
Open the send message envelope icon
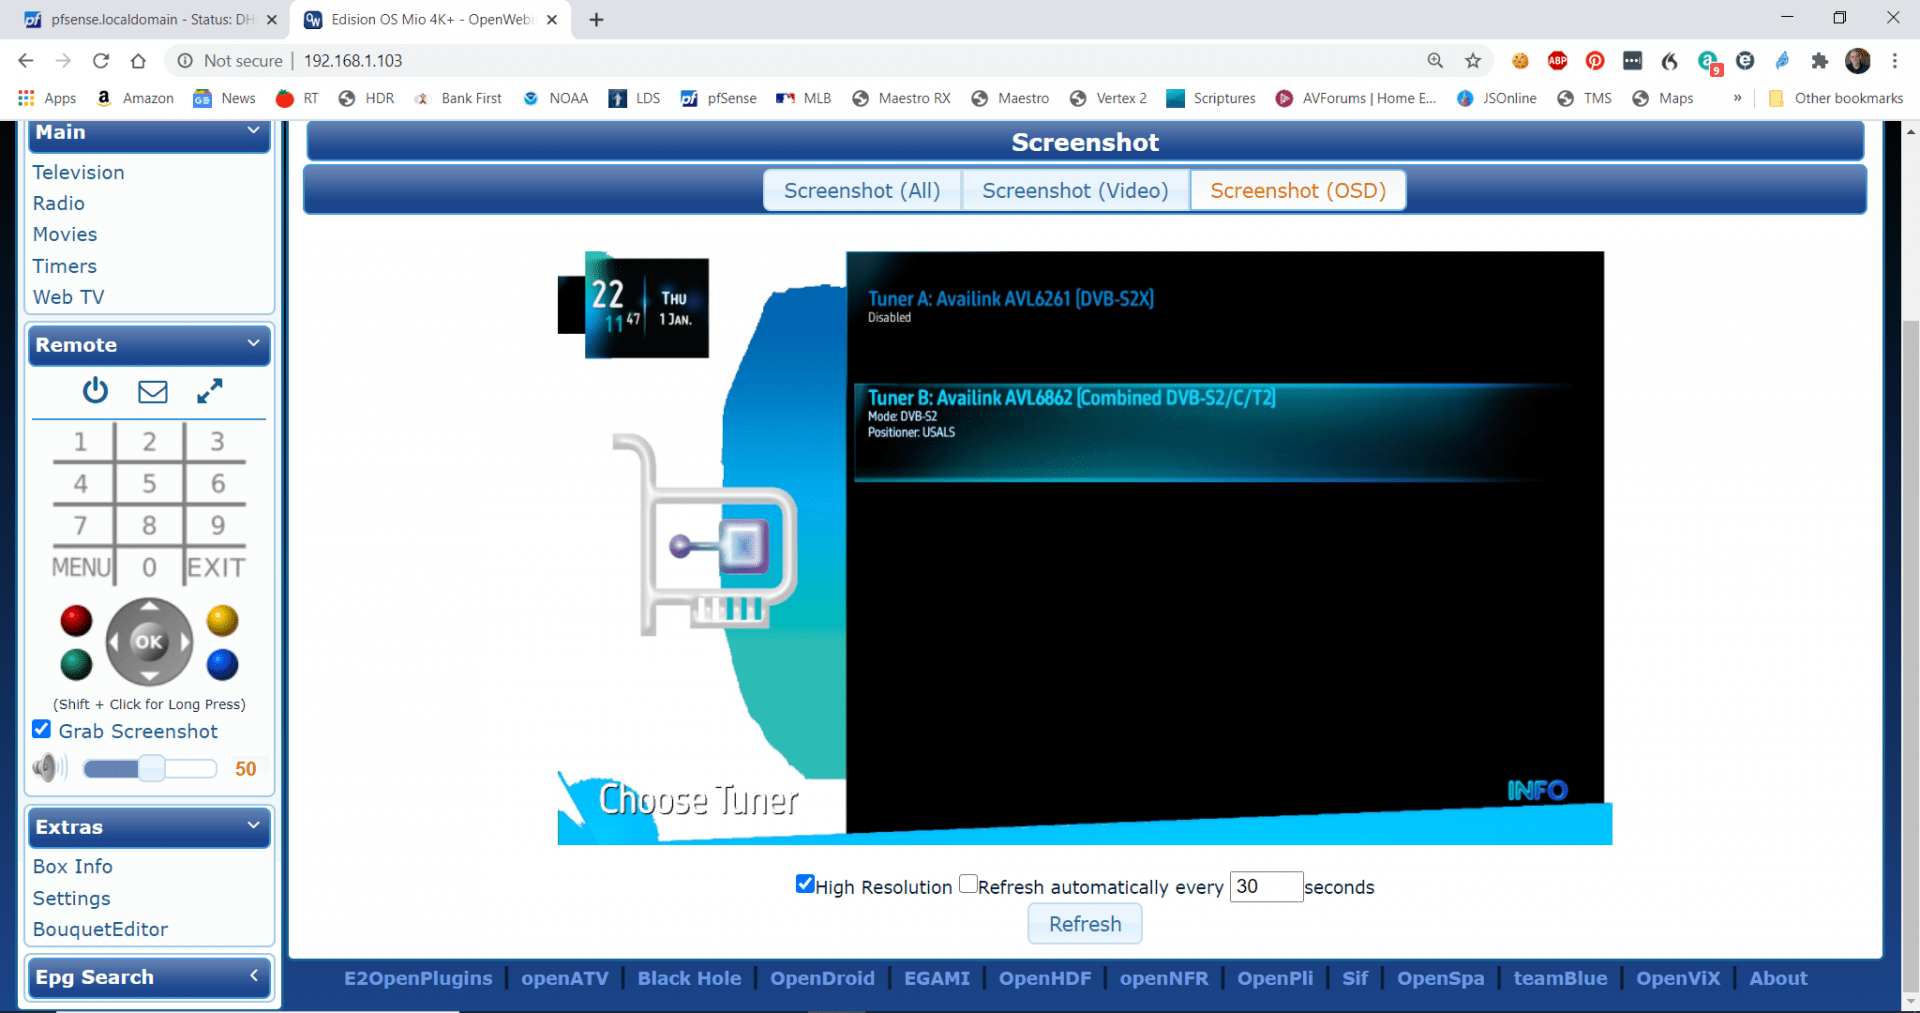(x=152, y=391)
